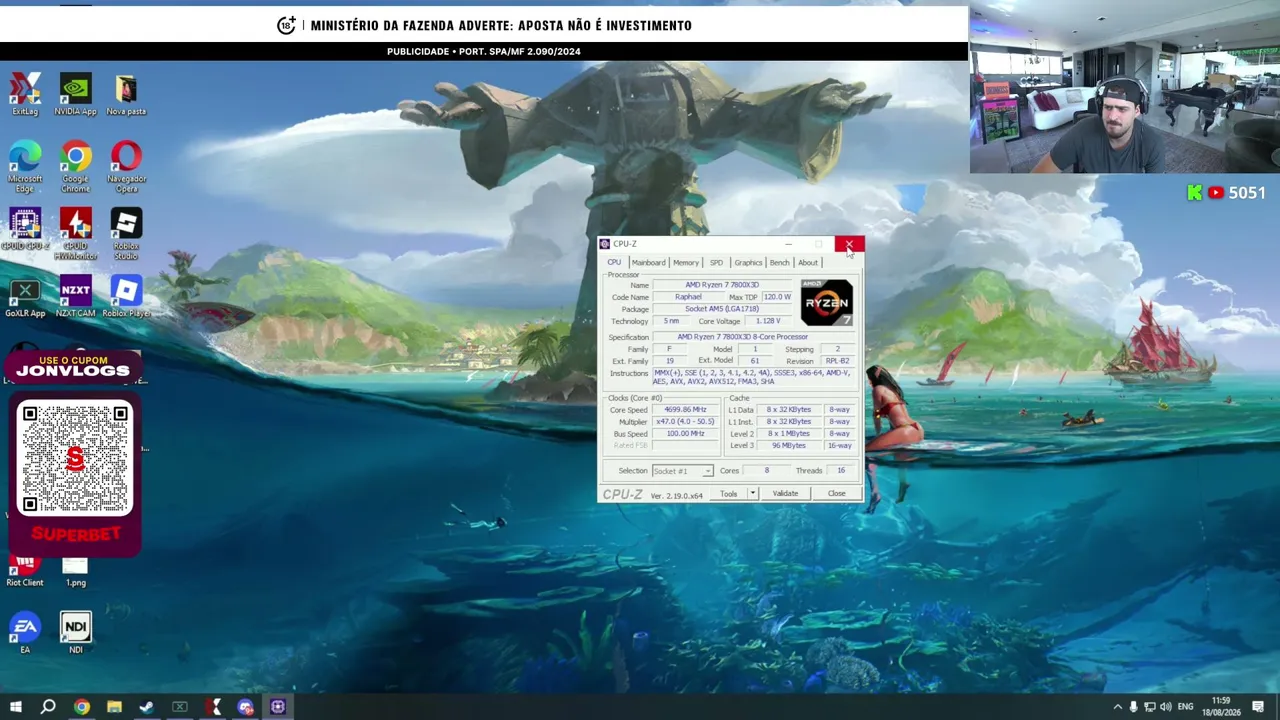Click the Core Speed value 4699.86 MHz
This screenshot has width=1280, height=720.
tap(685, 410)
